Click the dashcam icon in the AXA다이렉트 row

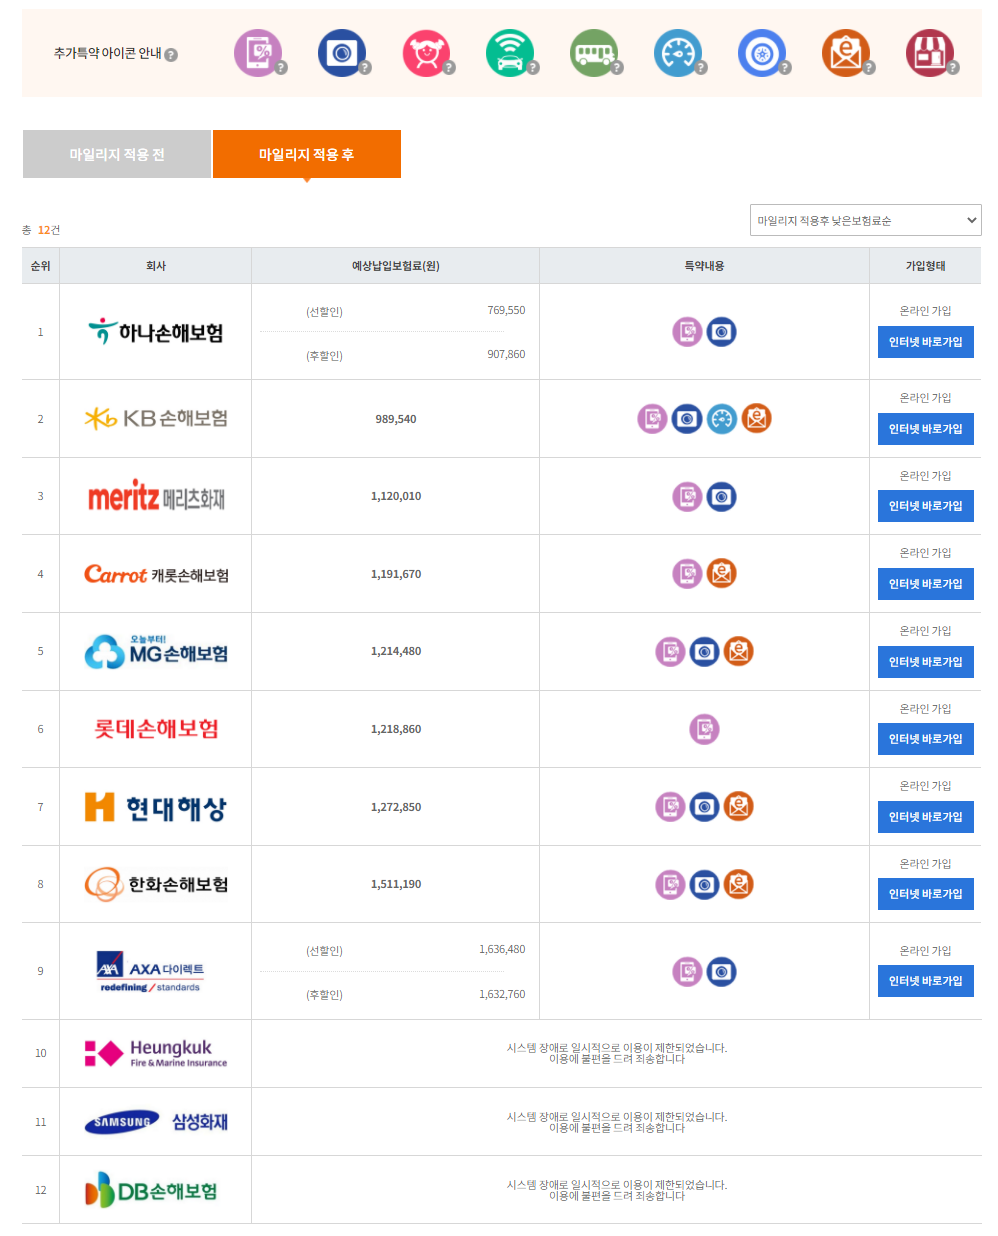(x=722, y=972)
